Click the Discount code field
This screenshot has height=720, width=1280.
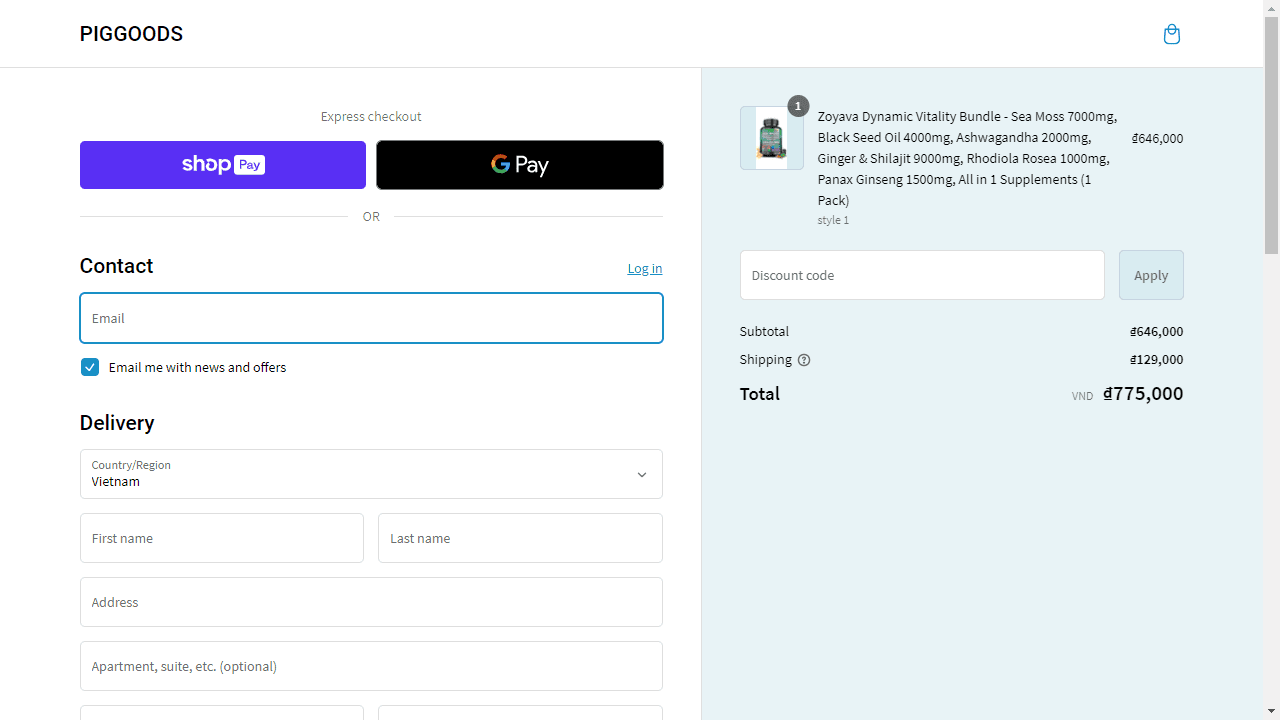922,275
